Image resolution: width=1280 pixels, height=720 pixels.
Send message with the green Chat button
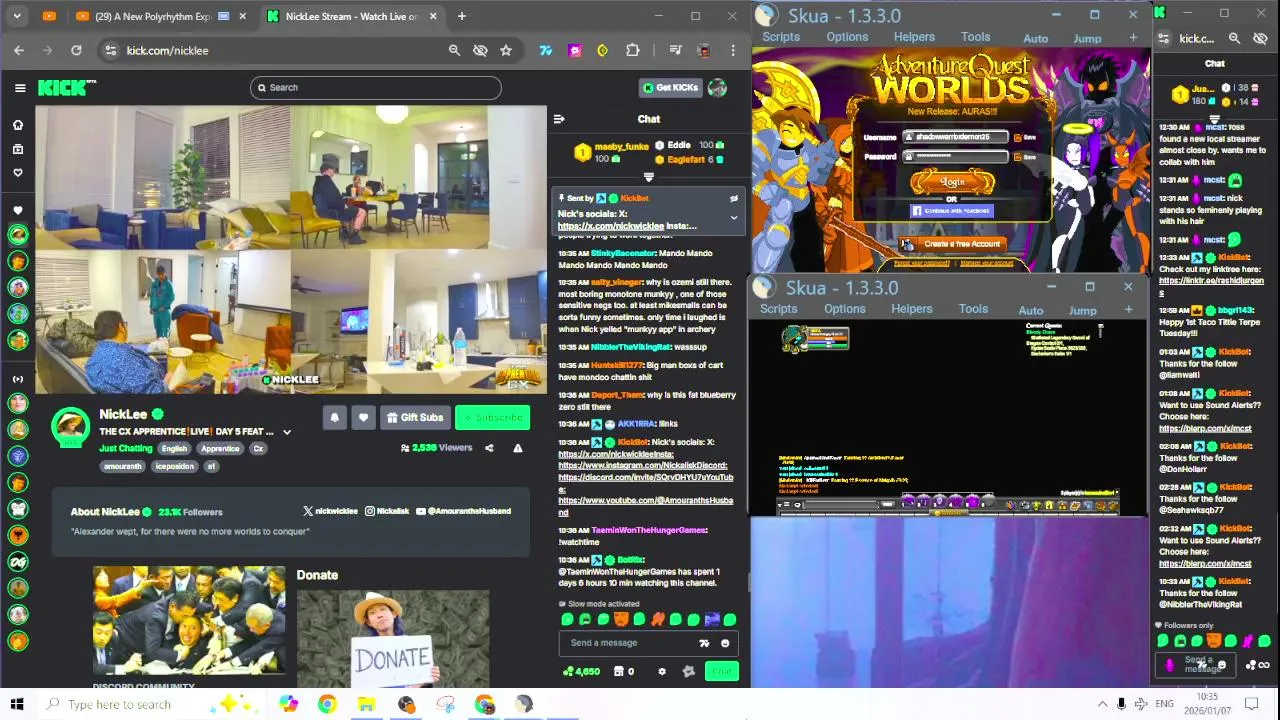pos(722,672)
